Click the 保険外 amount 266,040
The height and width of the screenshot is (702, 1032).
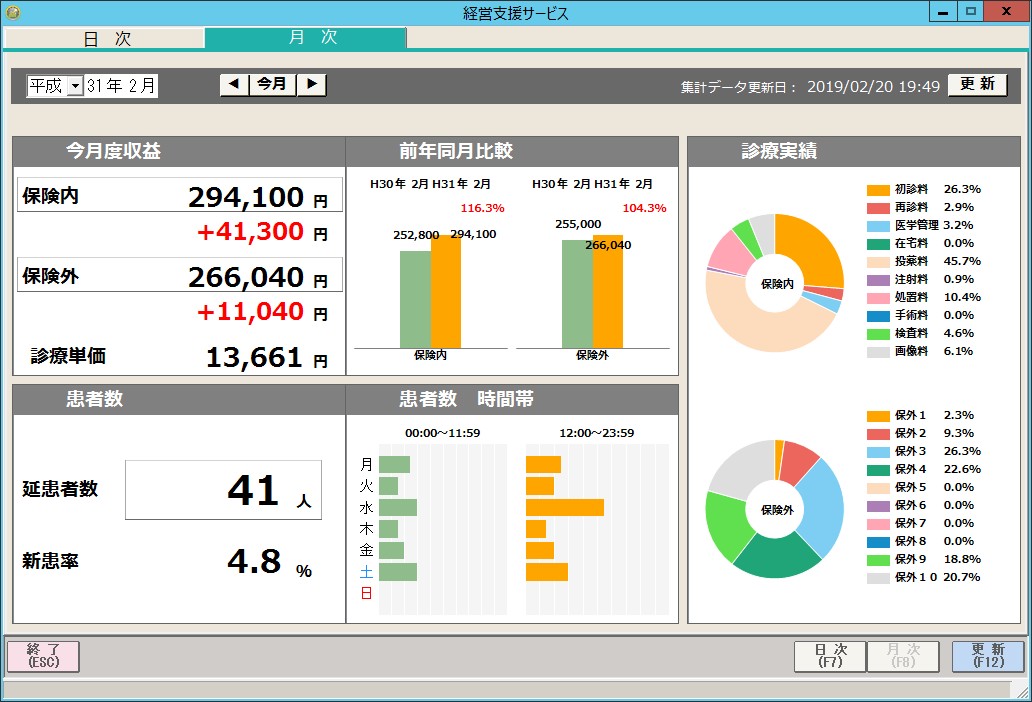click(x=246, y=277)
